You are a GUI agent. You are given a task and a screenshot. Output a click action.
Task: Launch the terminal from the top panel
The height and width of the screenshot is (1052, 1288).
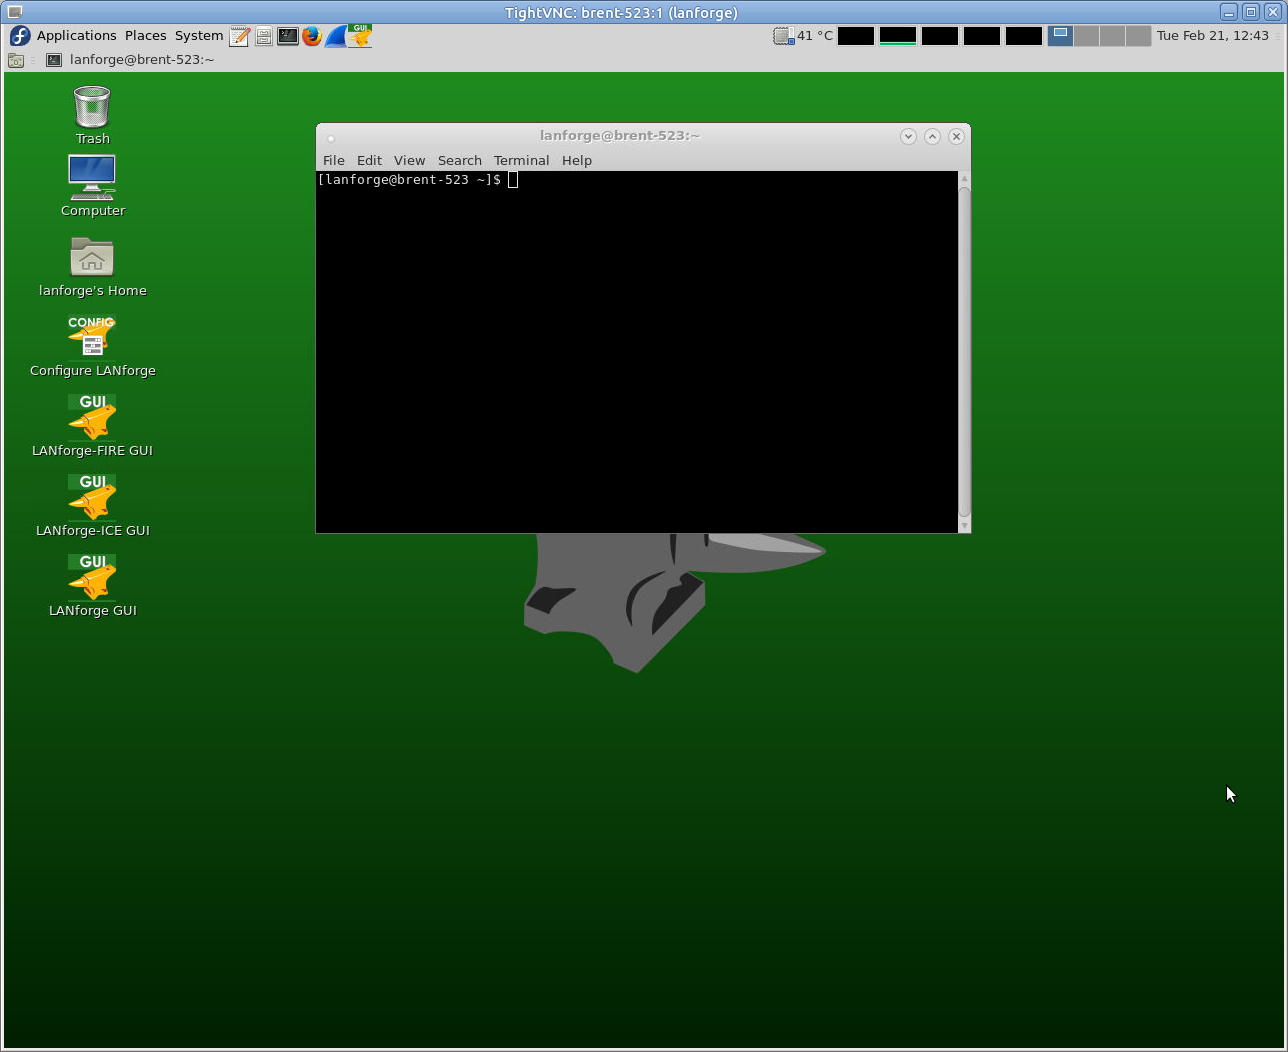[287, 36]
